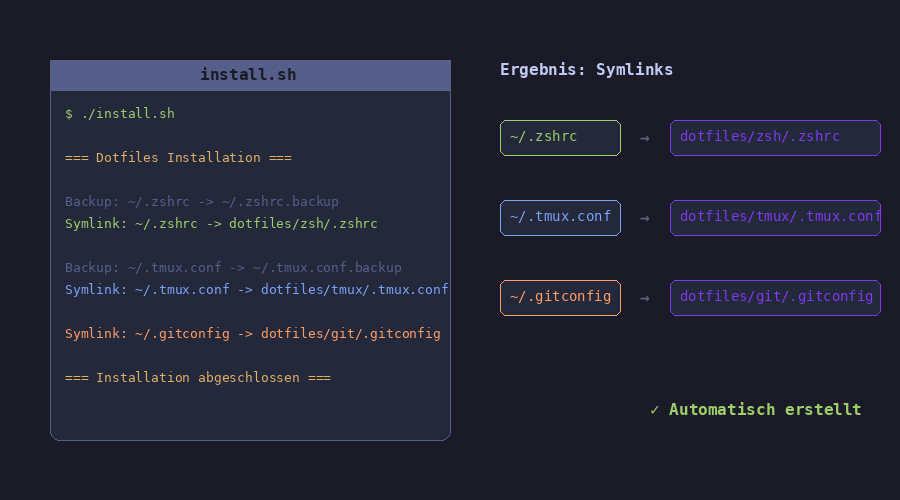Select the blue ~/.tmux.conf box
The image size is (900, 500).
(x=560, y=218)
